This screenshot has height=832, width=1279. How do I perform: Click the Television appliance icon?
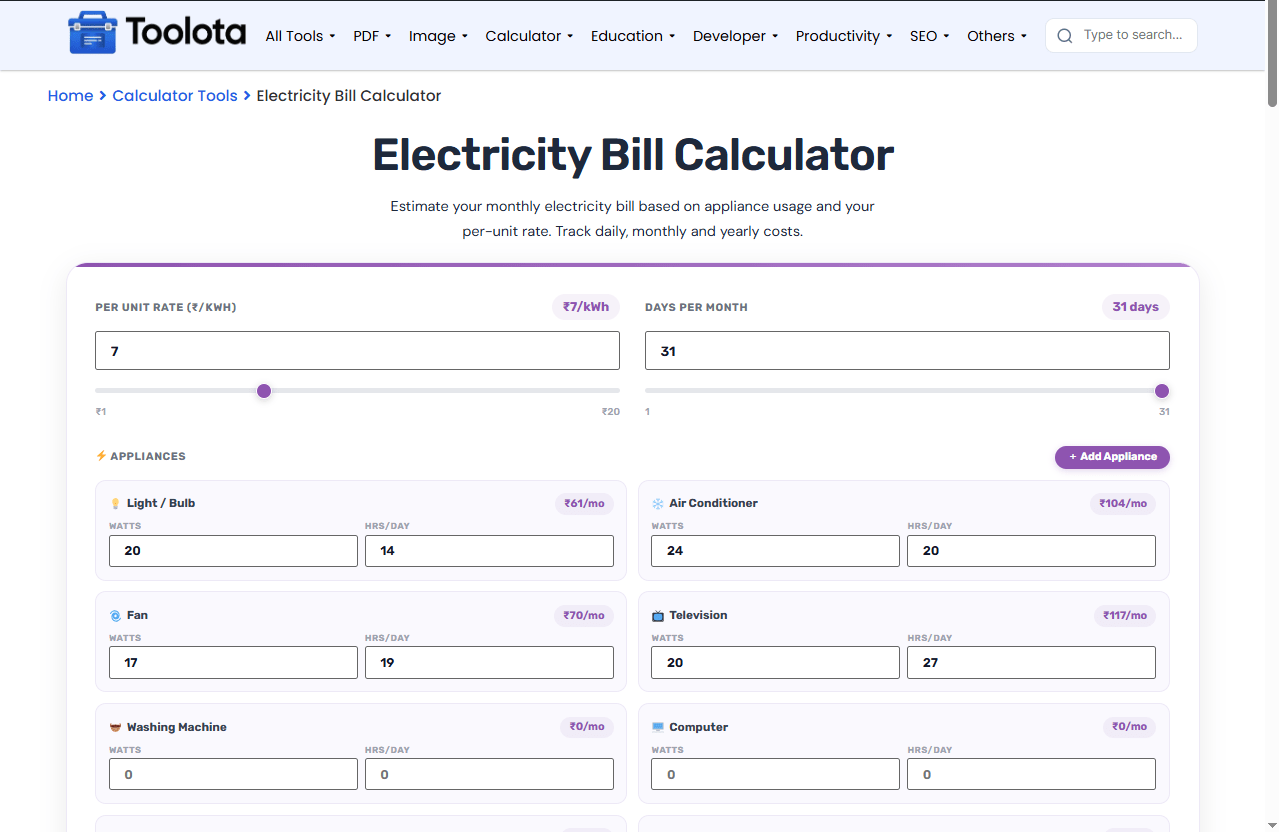[x=658, y=615]
